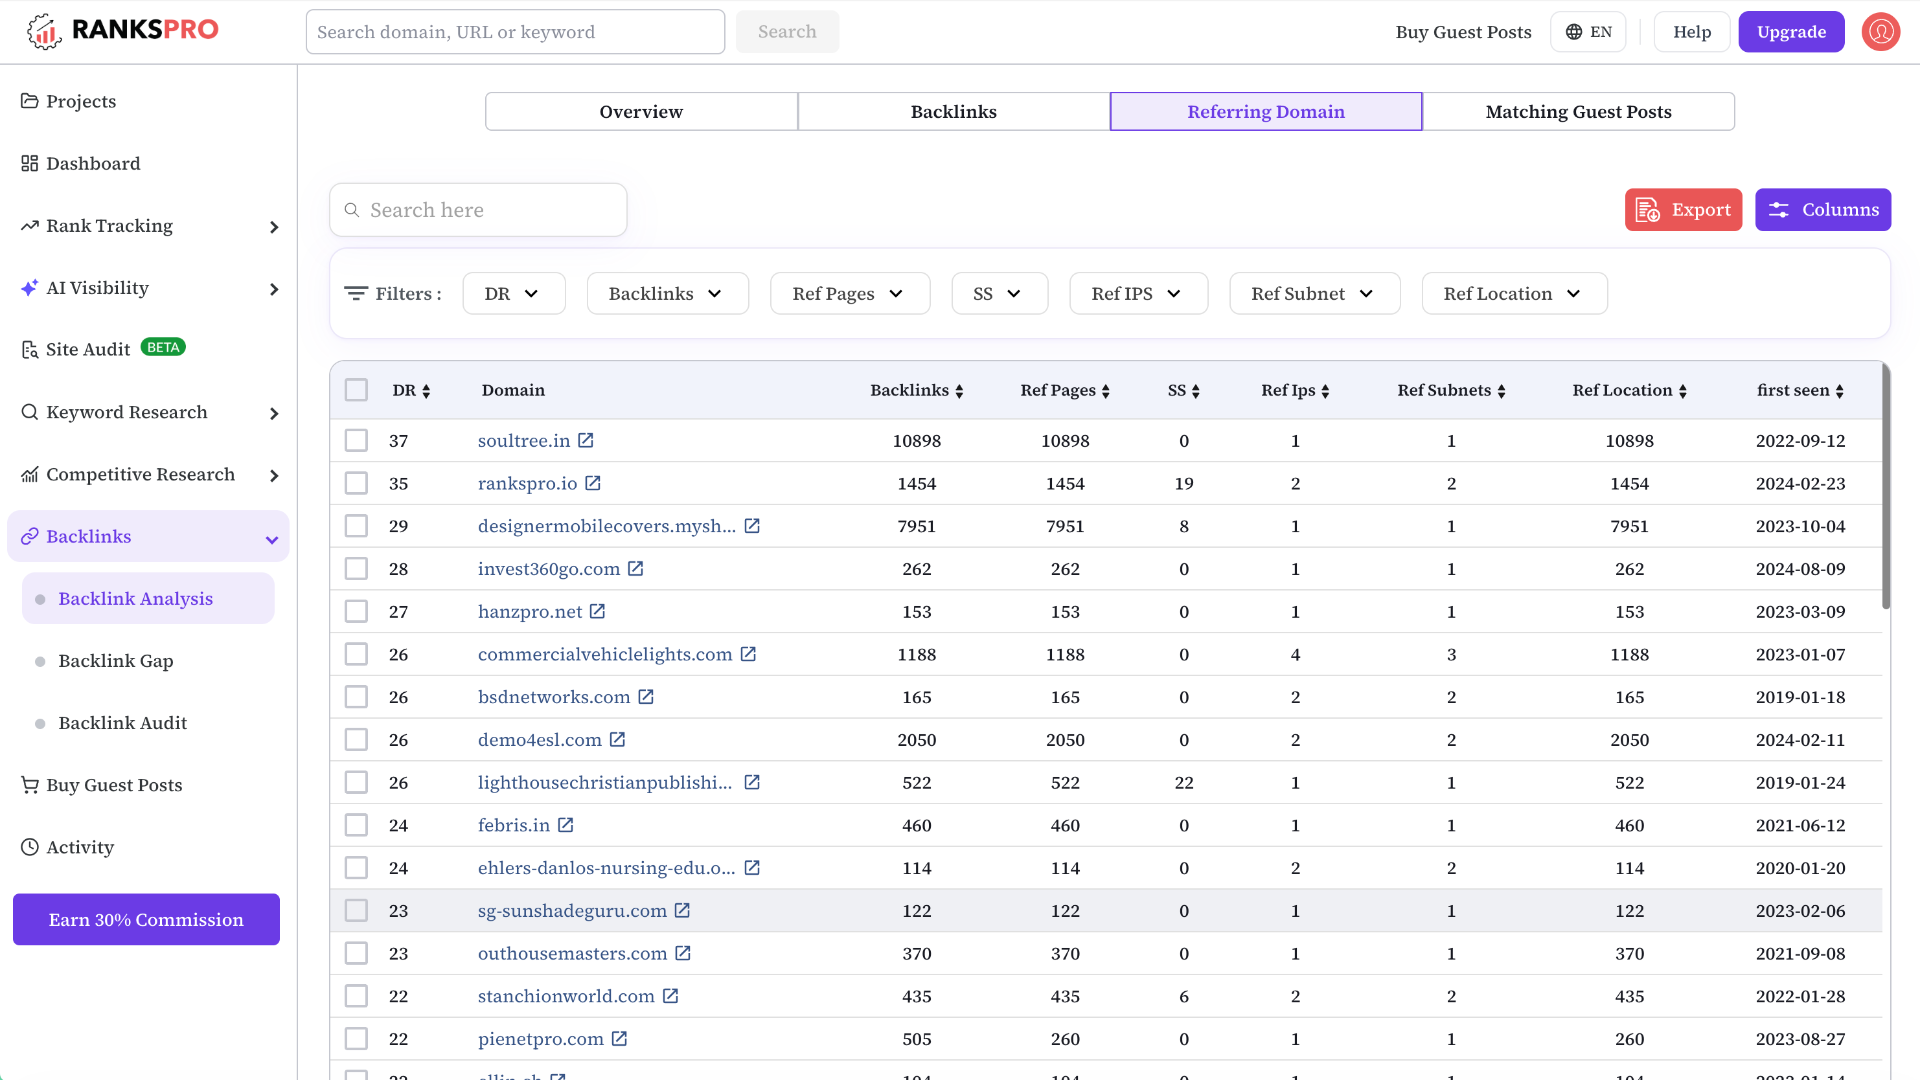Go to Backlink Gap in sidebar
This screenshot has width=1920, height=1080.
click(116, 661)
